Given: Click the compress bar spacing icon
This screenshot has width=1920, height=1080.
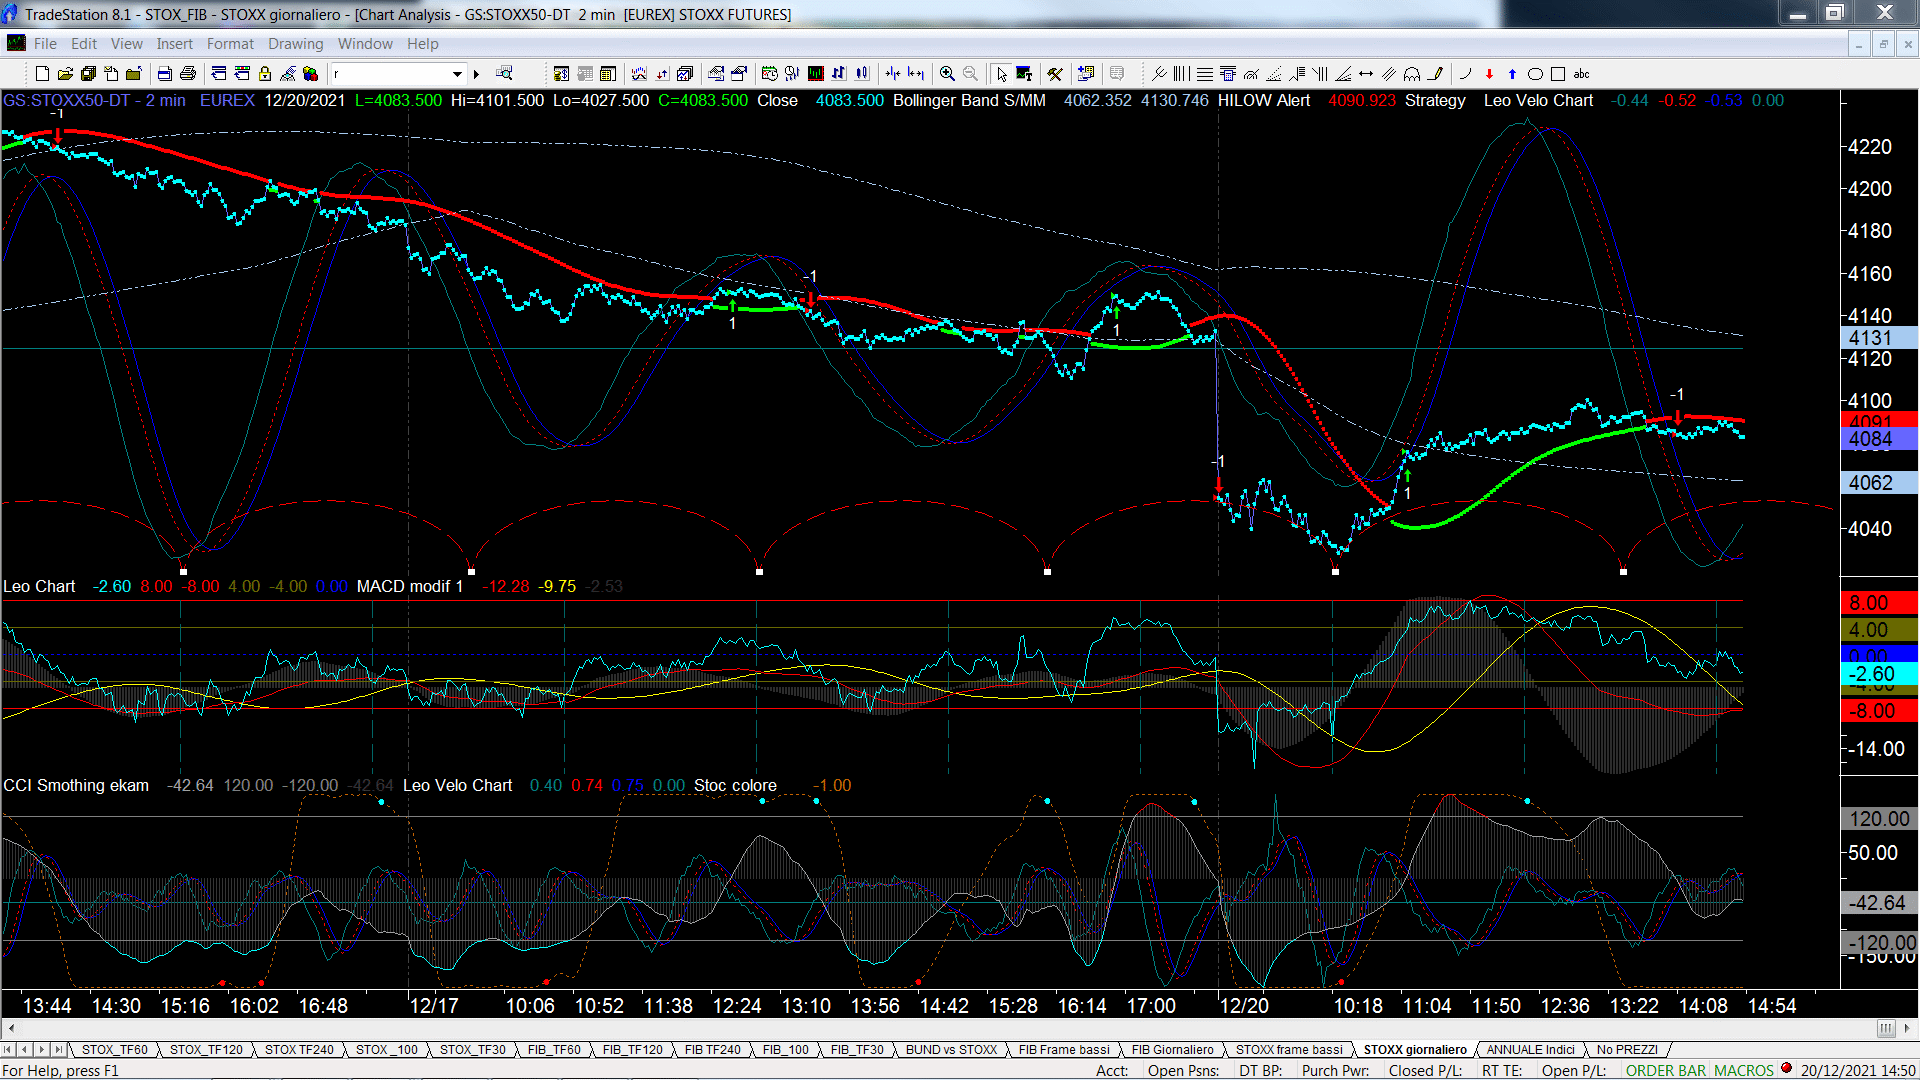Looking at the screenshot, I should click(893, 74).
